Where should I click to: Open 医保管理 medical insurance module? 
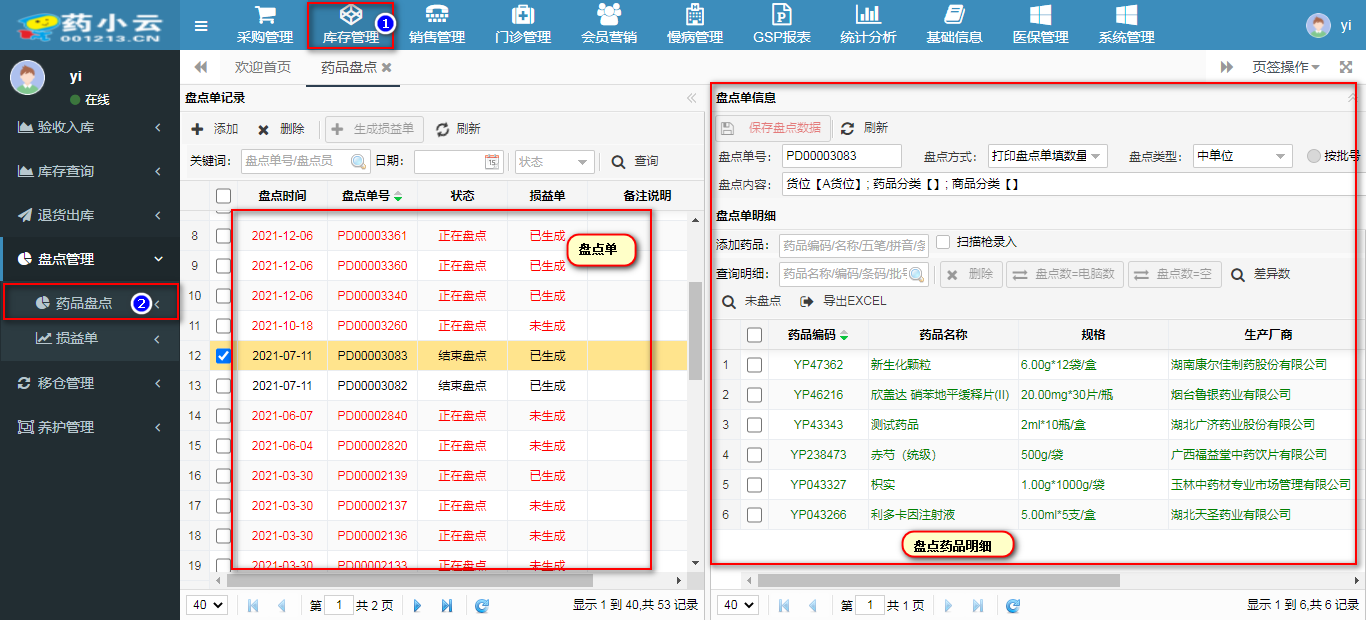[x=1040, y=25]
